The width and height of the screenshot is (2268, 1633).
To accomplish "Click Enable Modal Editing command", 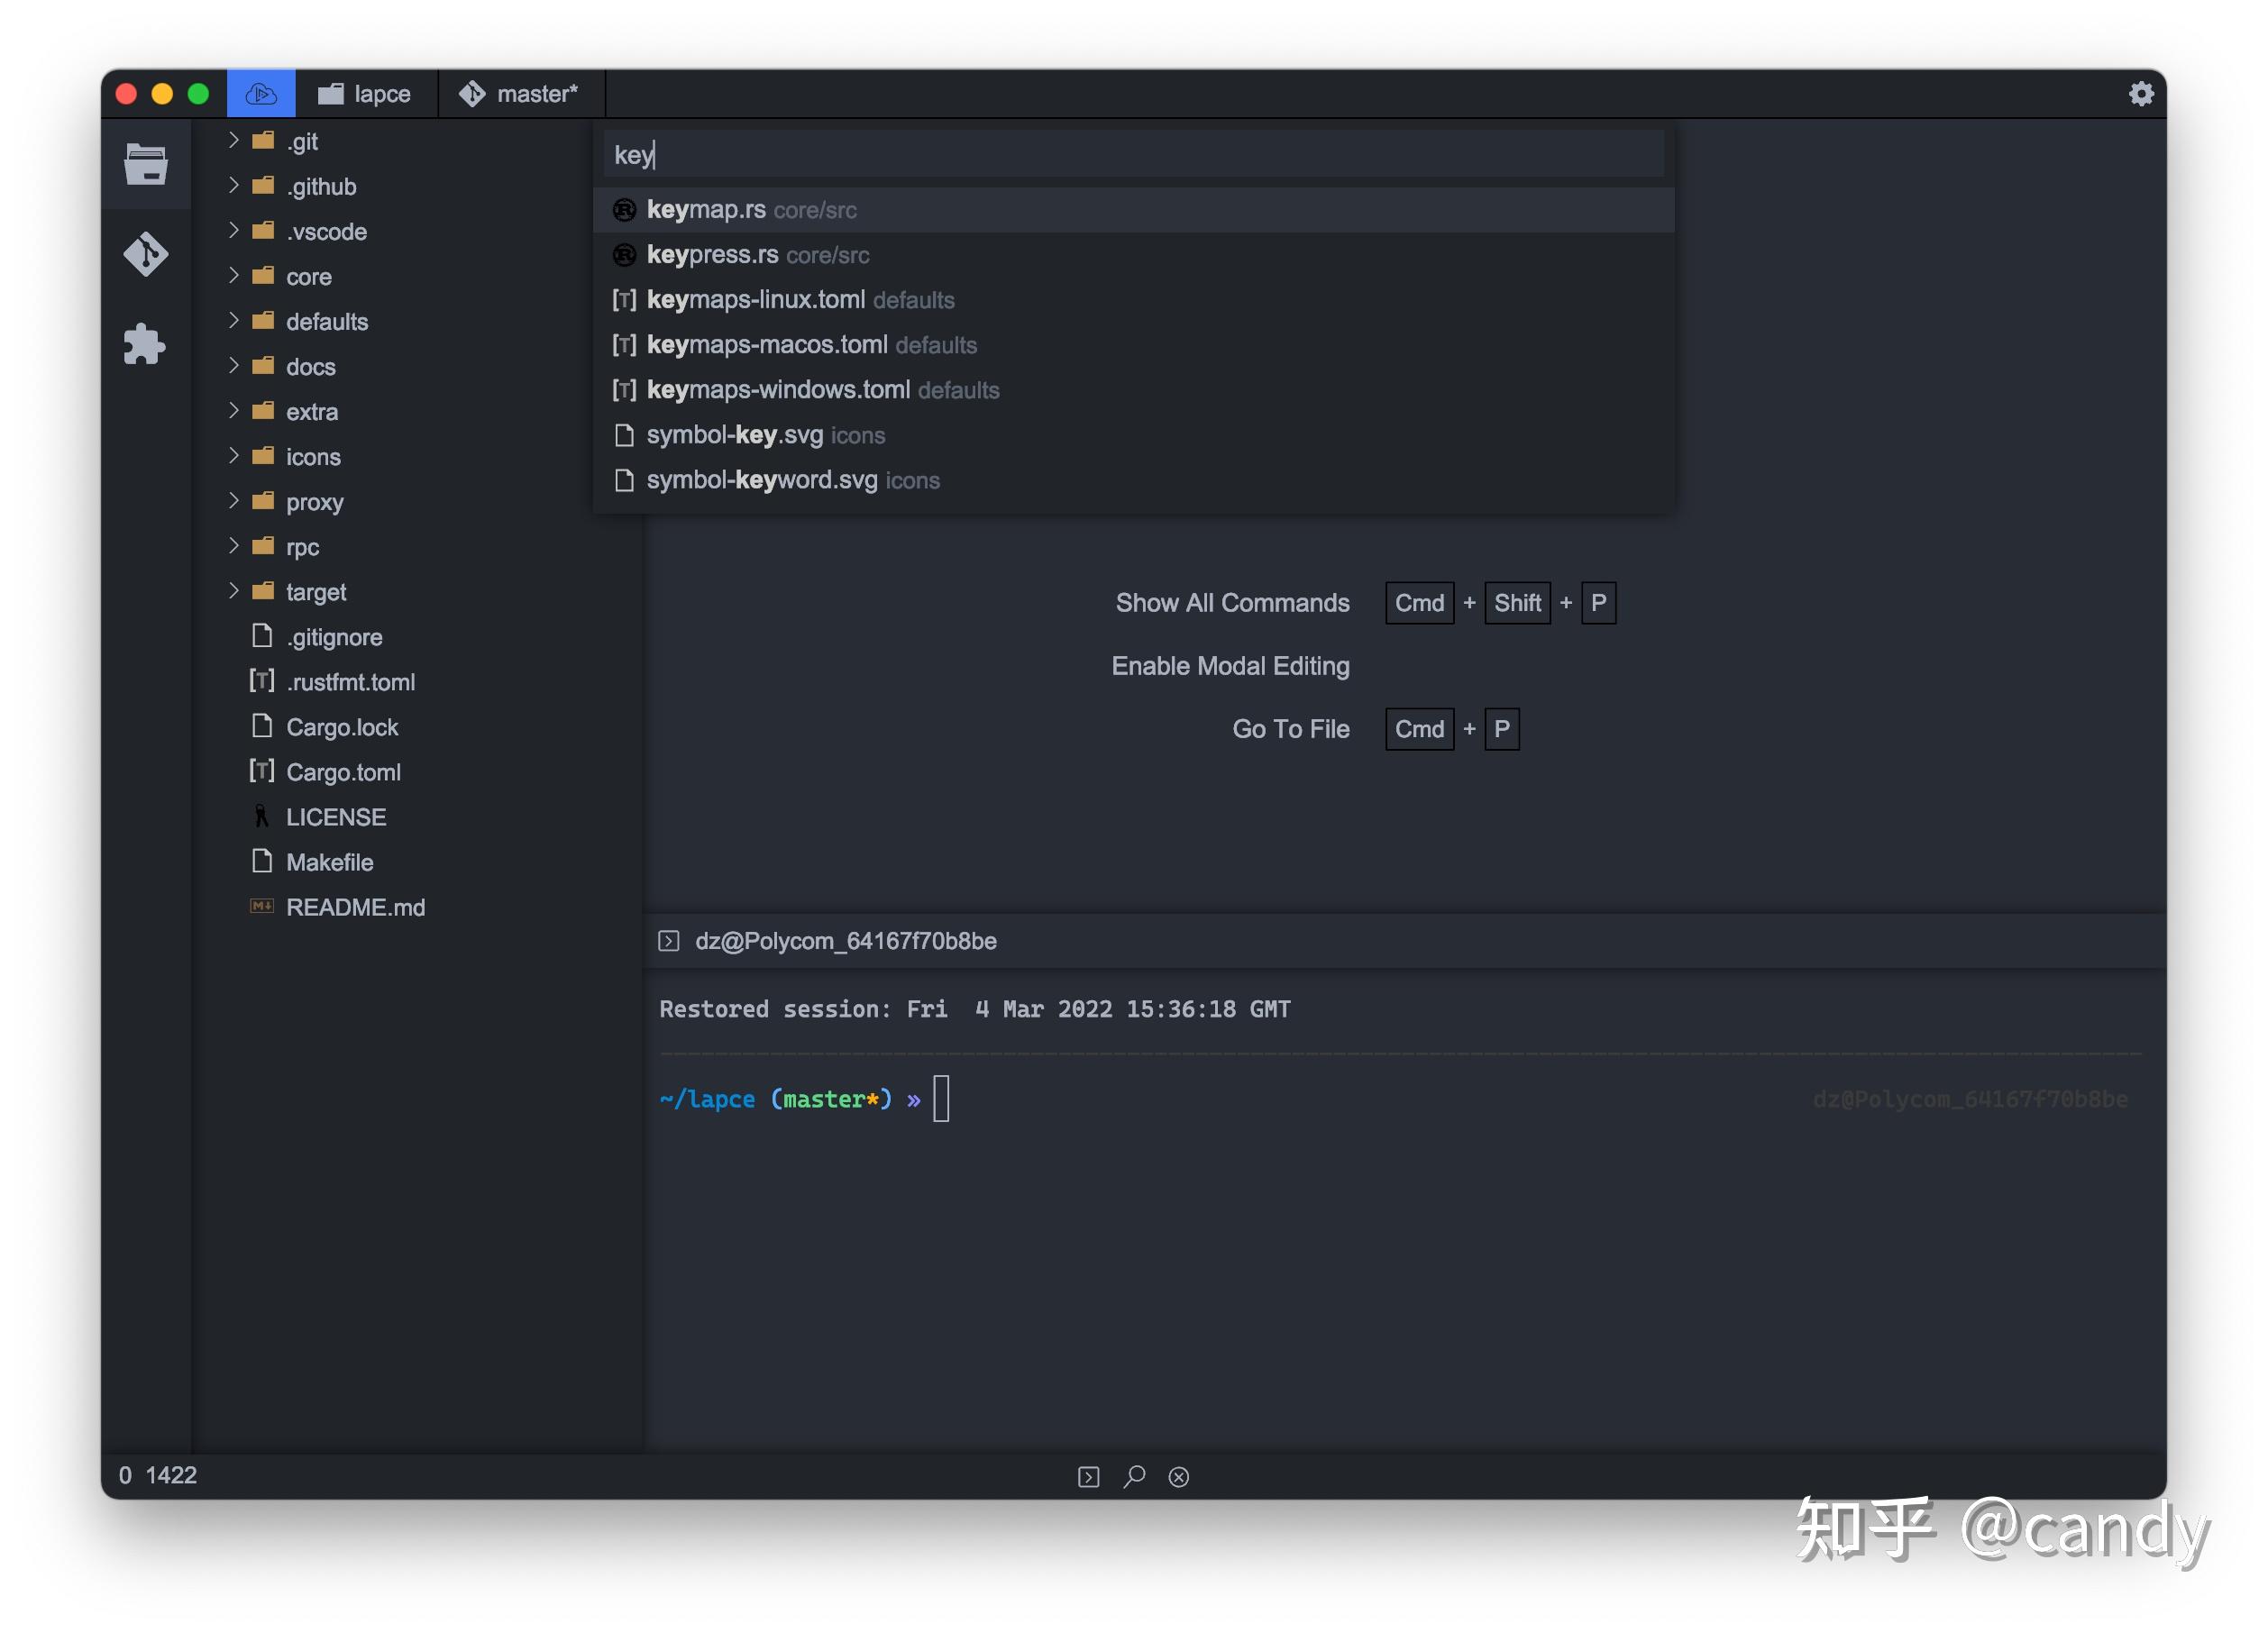I will (1230, 666).
